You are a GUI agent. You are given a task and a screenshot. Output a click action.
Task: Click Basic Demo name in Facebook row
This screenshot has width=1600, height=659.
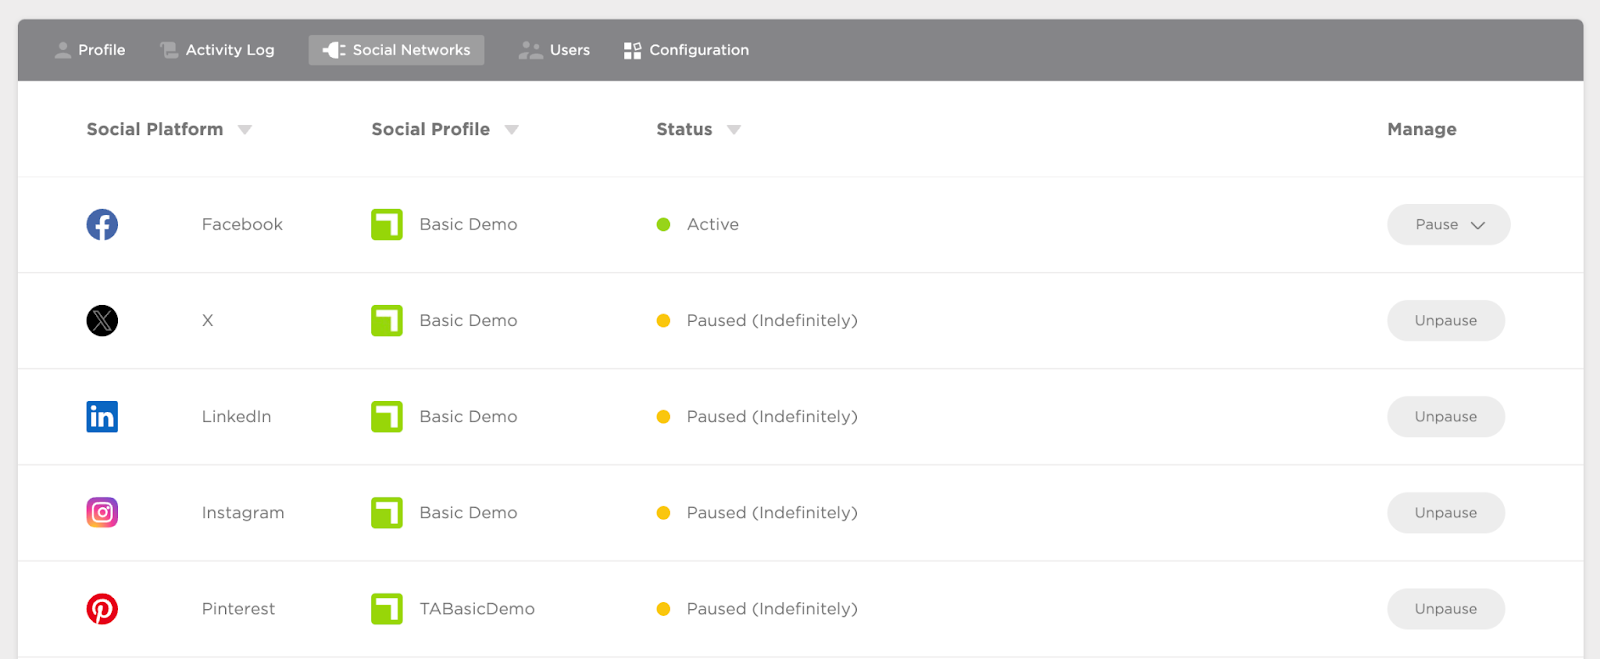click(468, 225)
